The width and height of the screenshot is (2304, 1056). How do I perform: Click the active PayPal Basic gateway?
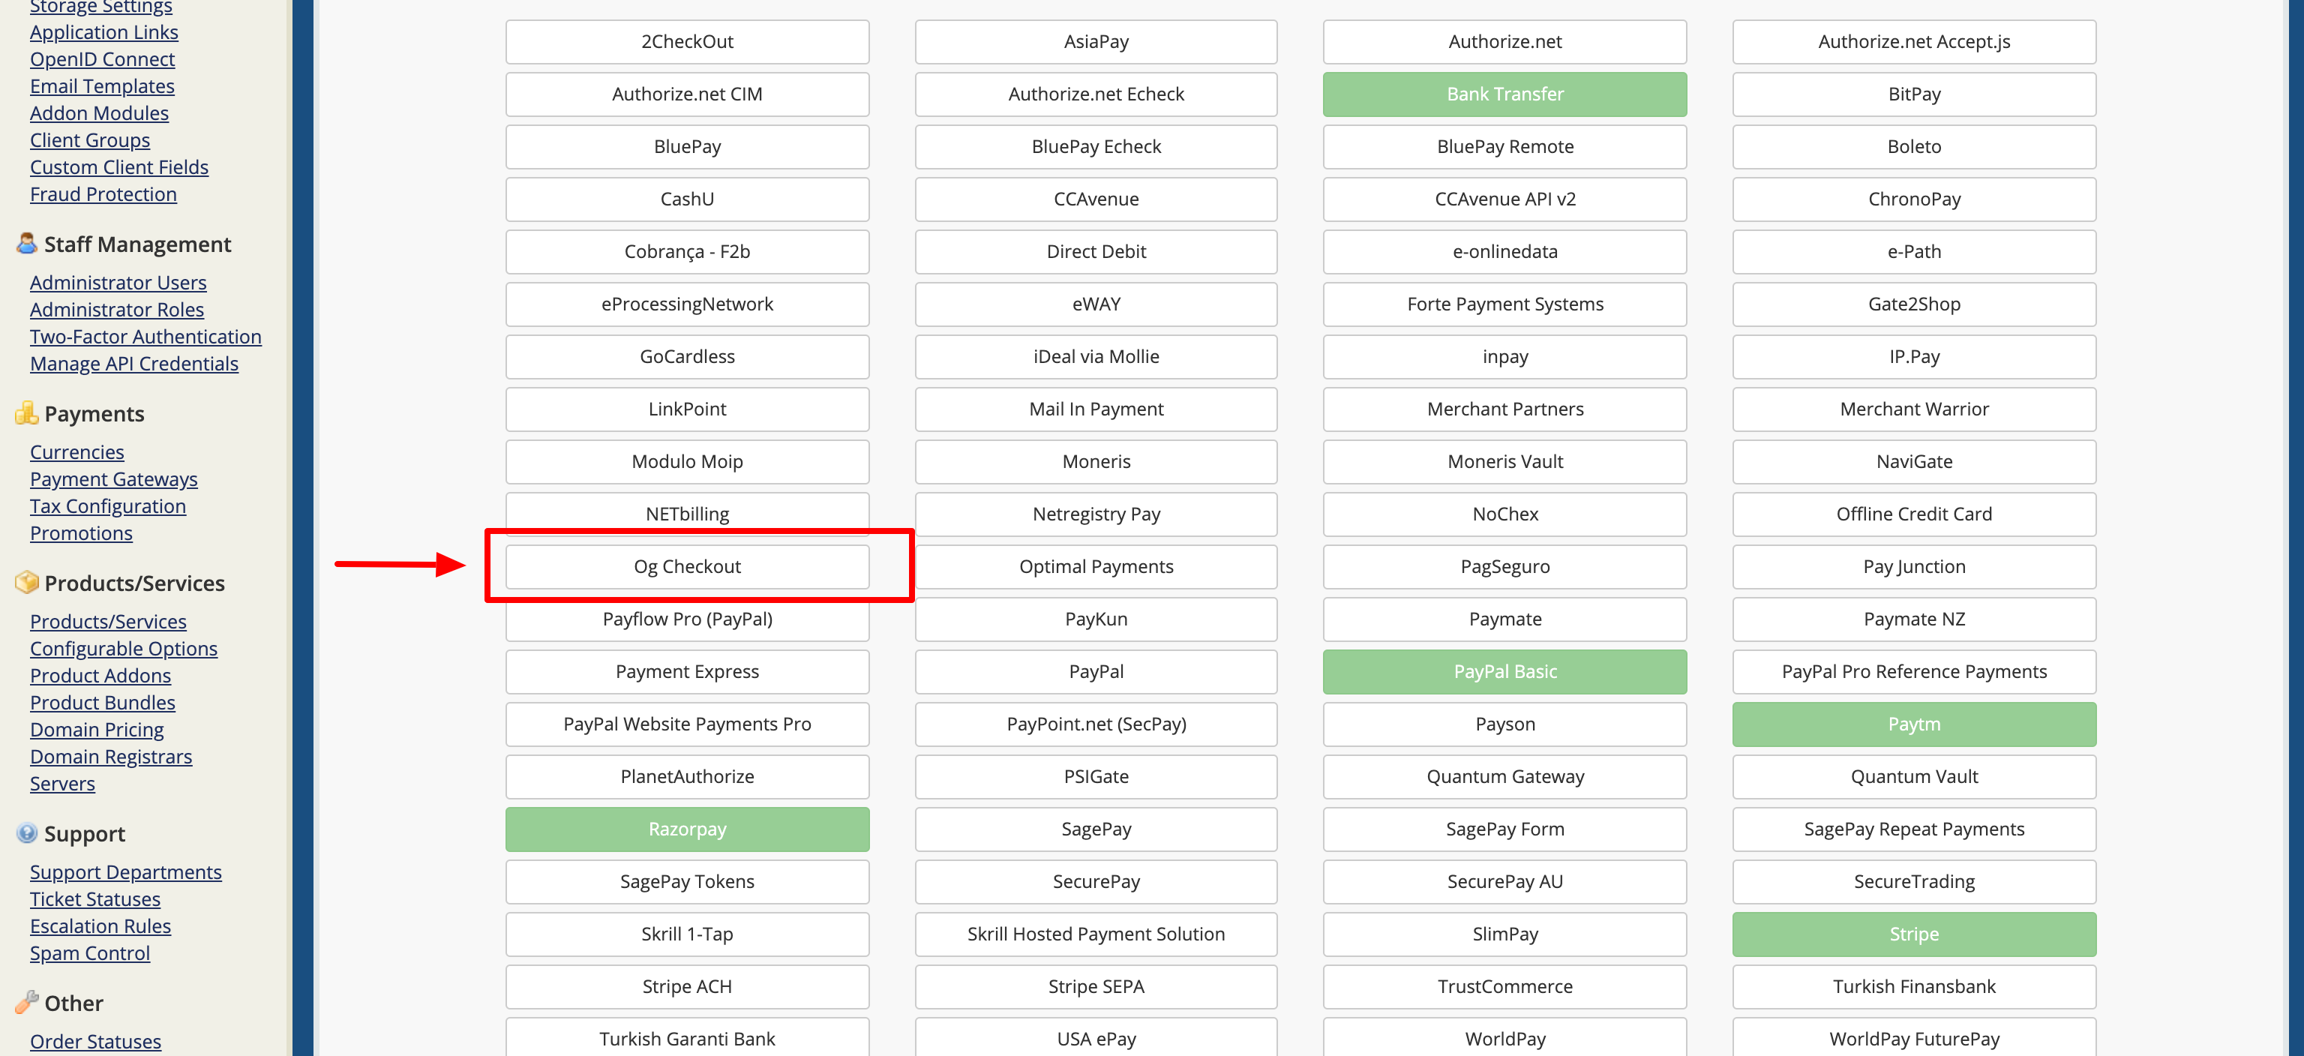point(1504,671)
